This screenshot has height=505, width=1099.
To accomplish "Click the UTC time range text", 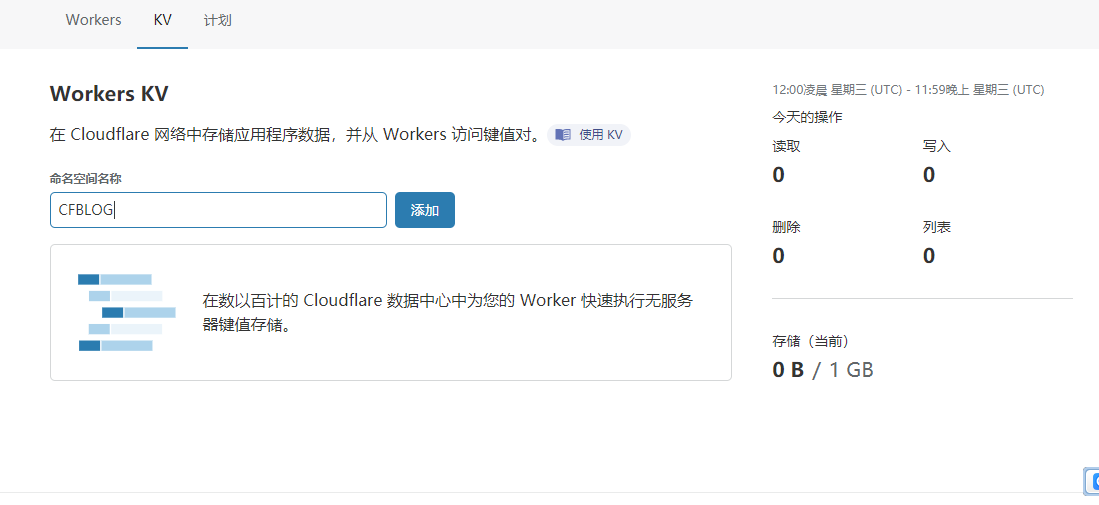I will coord(908,90).
